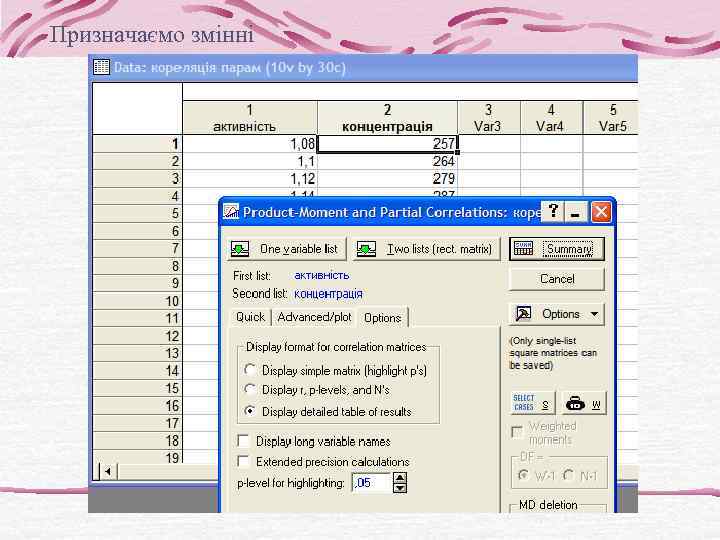Click the p-level for highlighting field
Screen dimensions: 720x540
click(x=371, y=483)
